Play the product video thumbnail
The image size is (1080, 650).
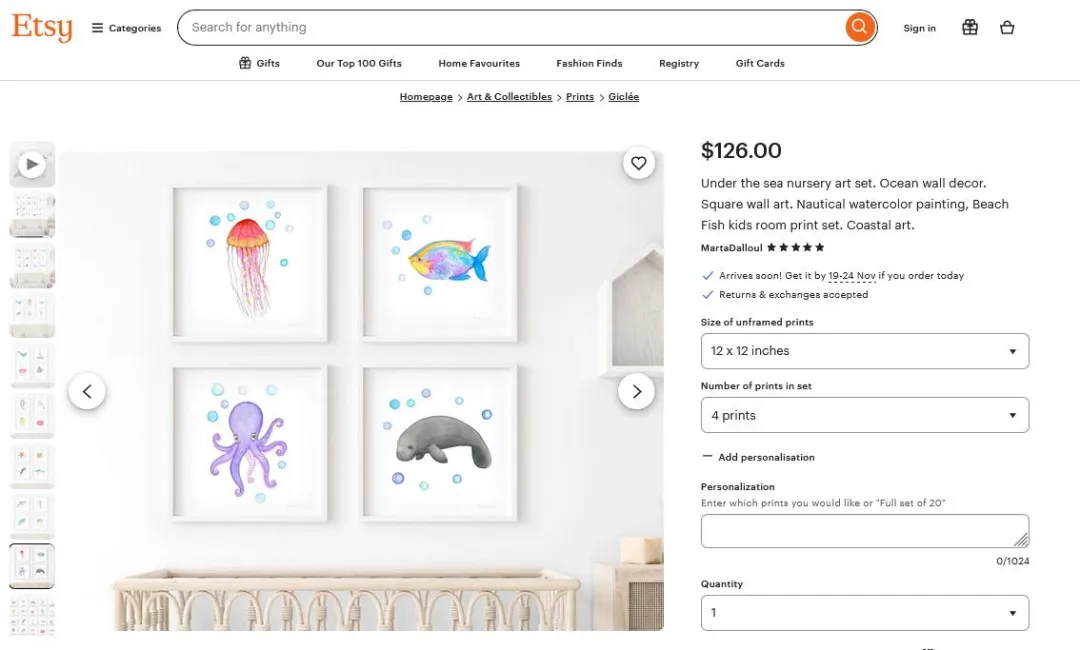(32, 164)
